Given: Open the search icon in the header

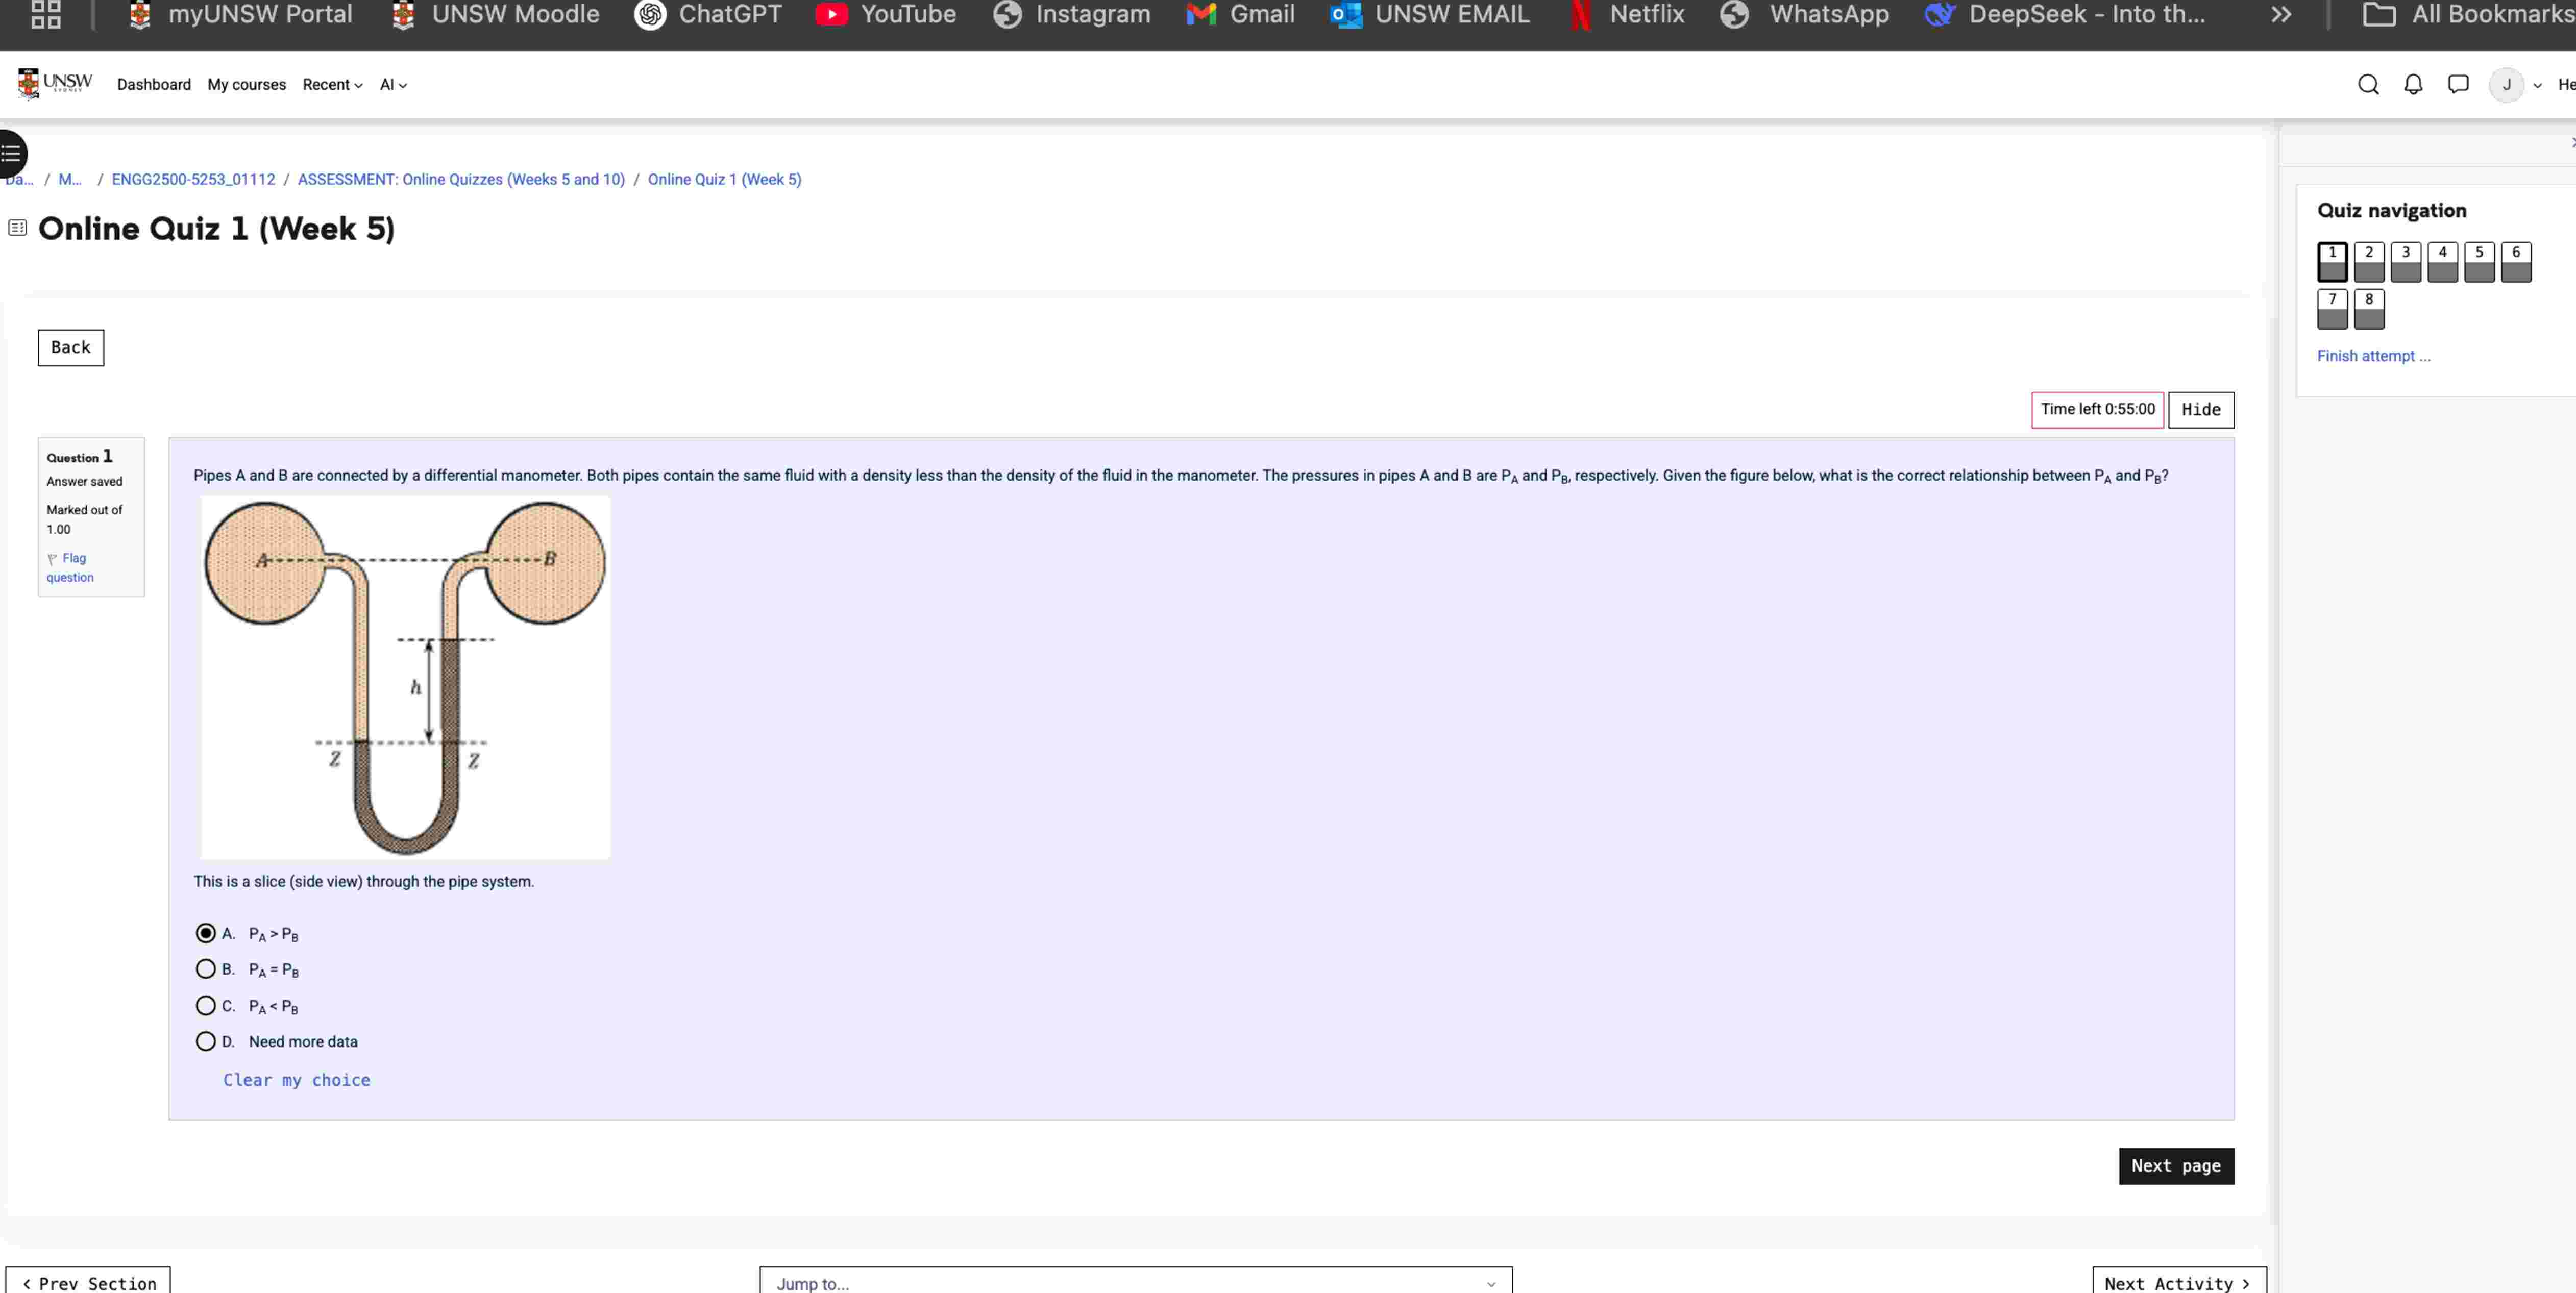Looking at the screenshot, I should point(2368,85).
